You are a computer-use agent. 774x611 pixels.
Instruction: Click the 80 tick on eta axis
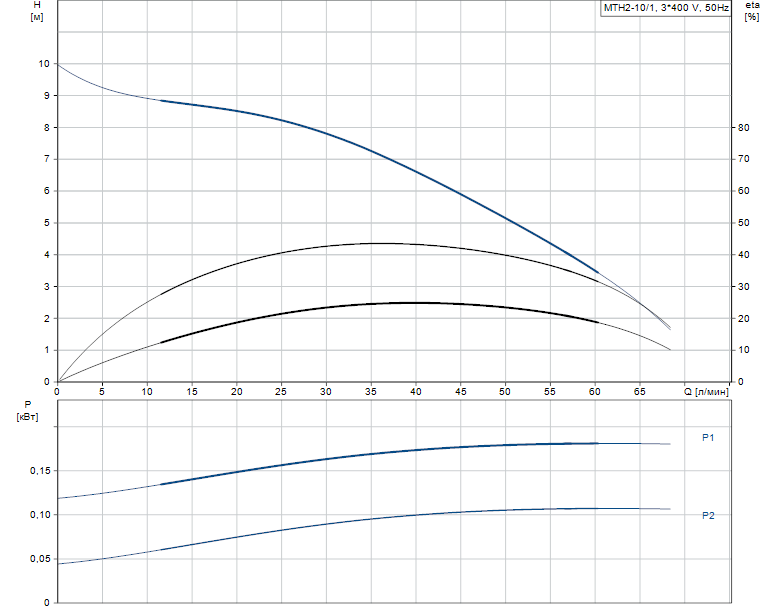click(743, 127)
